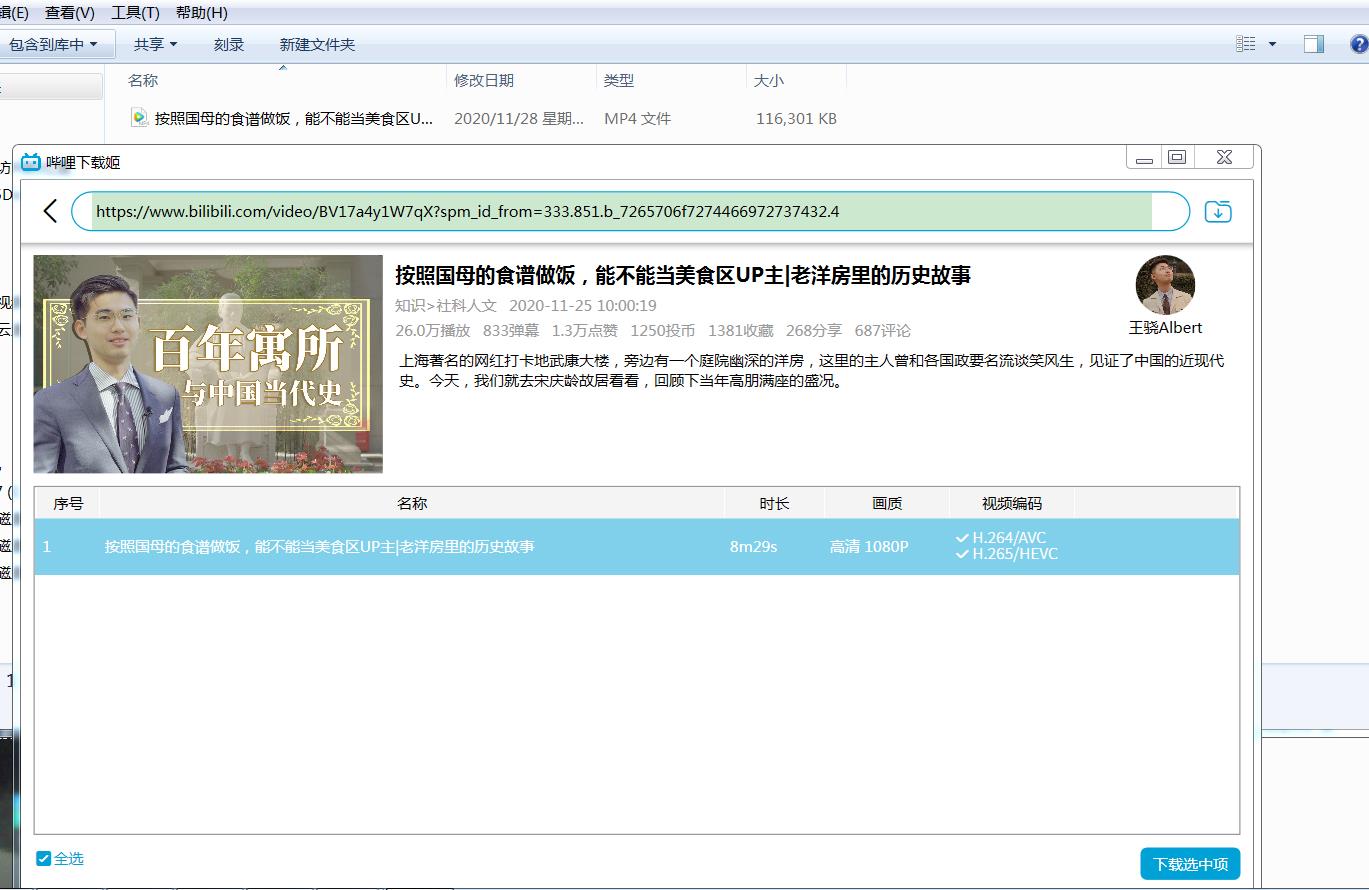This screenshot has width=1369, height=890.
Task: Click the 序号 column header
Action: coord(68,503)
